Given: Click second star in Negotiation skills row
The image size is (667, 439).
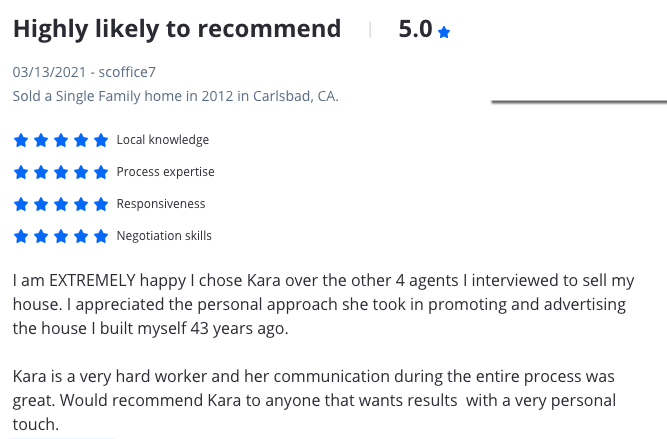Looking at the screenshot, I should pyautogui.click(x=40, y=236).
